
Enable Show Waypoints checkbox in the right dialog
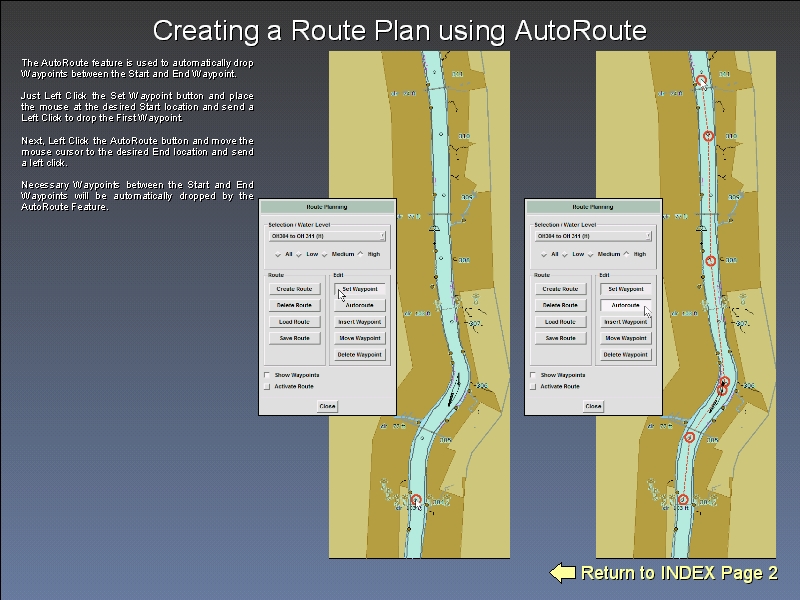(x=533, y=375)
